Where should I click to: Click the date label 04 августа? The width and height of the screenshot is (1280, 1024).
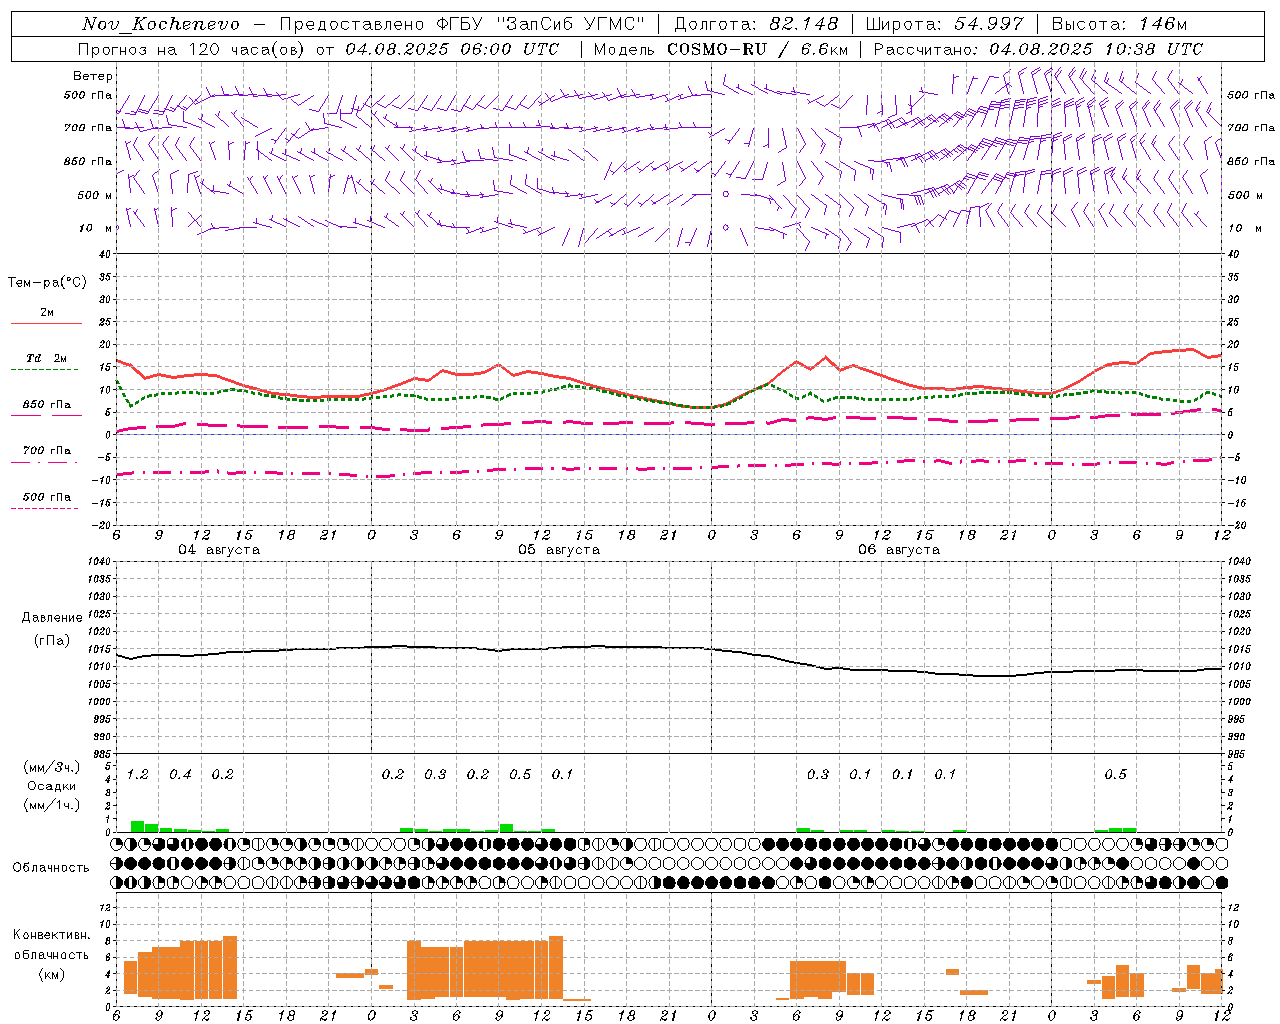click(x=219, y=550)
